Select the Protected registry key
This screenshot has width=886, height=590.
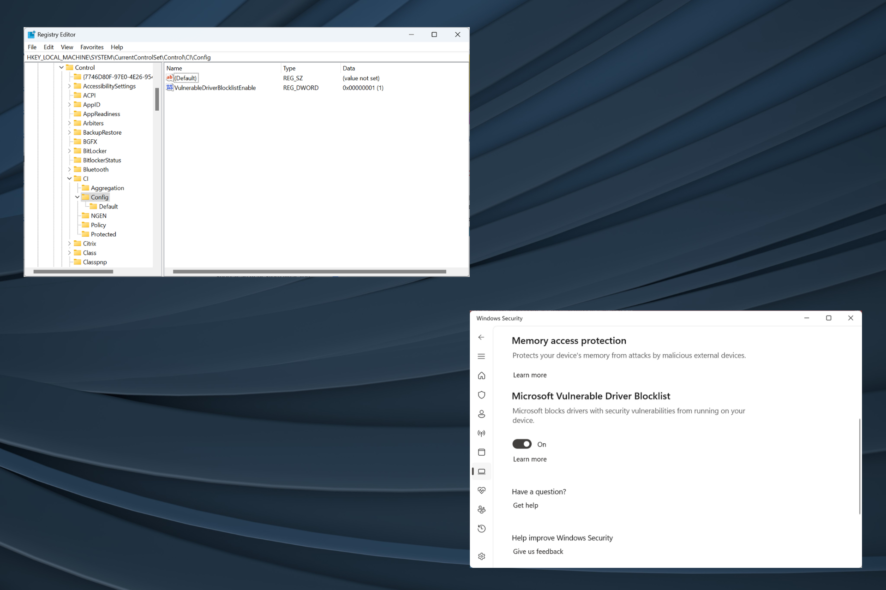tap(103, 235)
